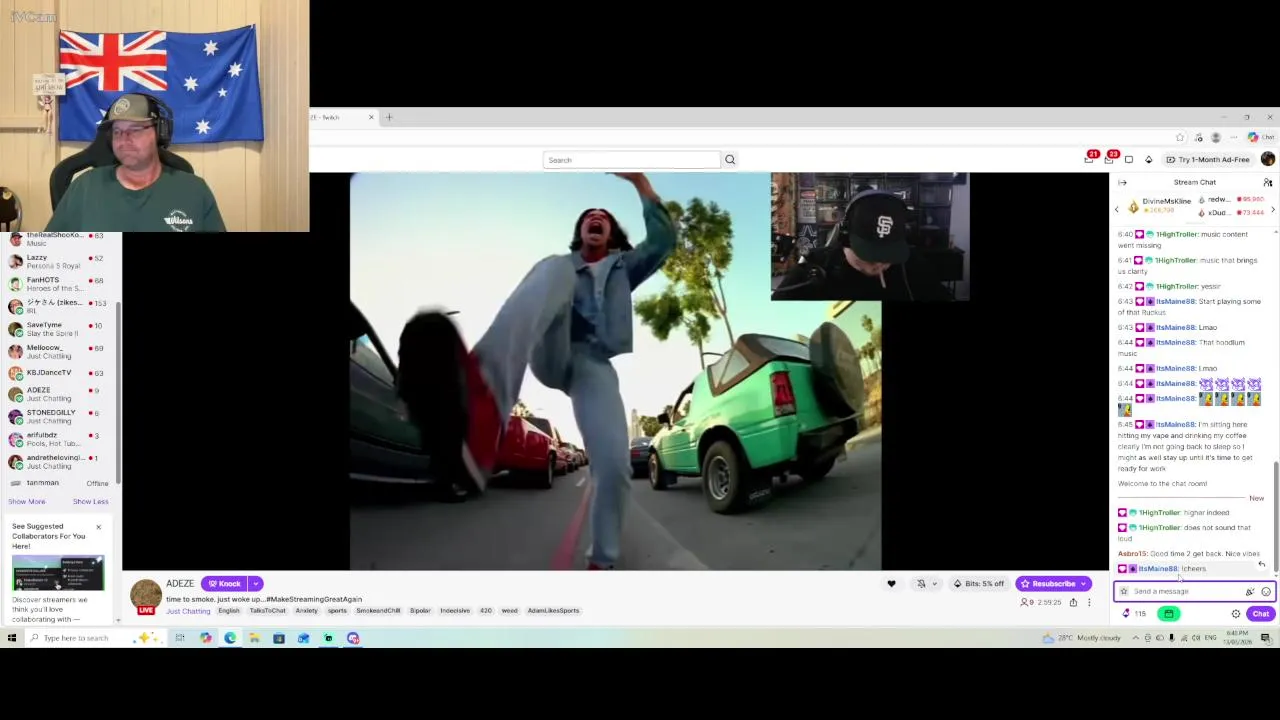Select the 420 tag
The image size is (1280, 720).
(x=486, y=611)
